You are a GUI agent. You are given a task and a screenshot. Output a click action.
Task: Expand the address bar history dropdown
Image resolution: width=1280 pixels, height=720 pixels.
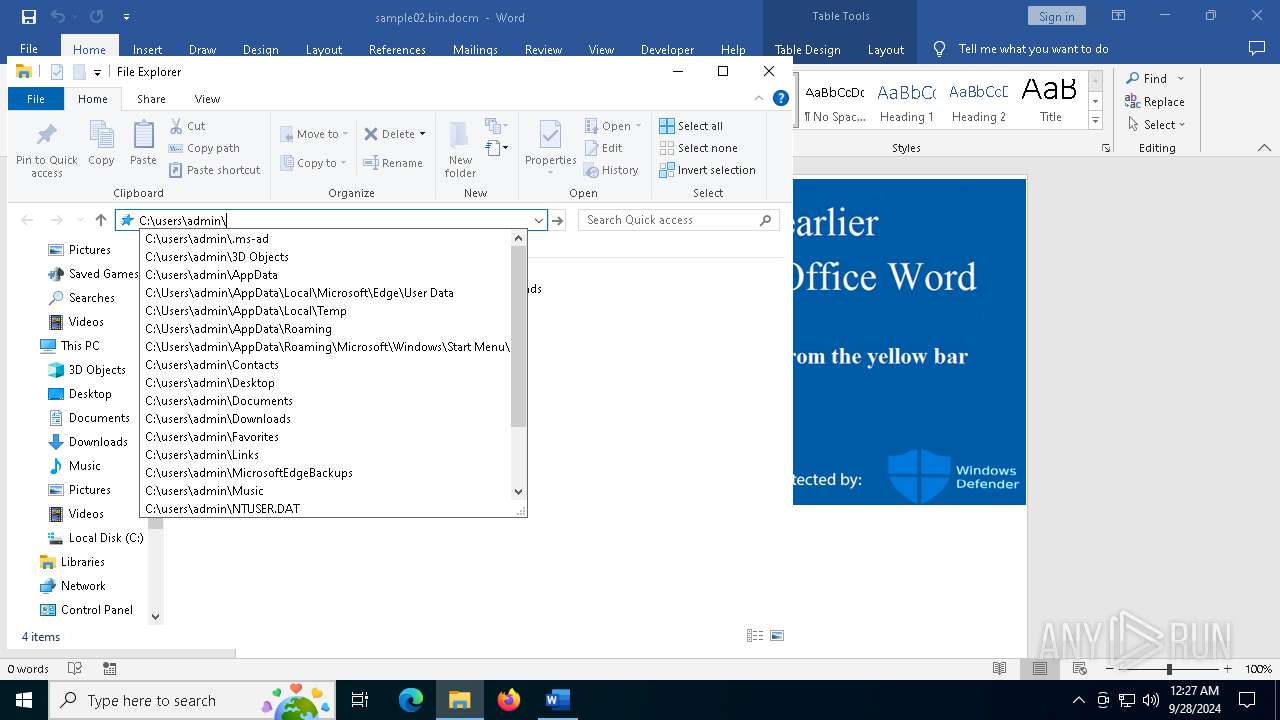[538, 220]
